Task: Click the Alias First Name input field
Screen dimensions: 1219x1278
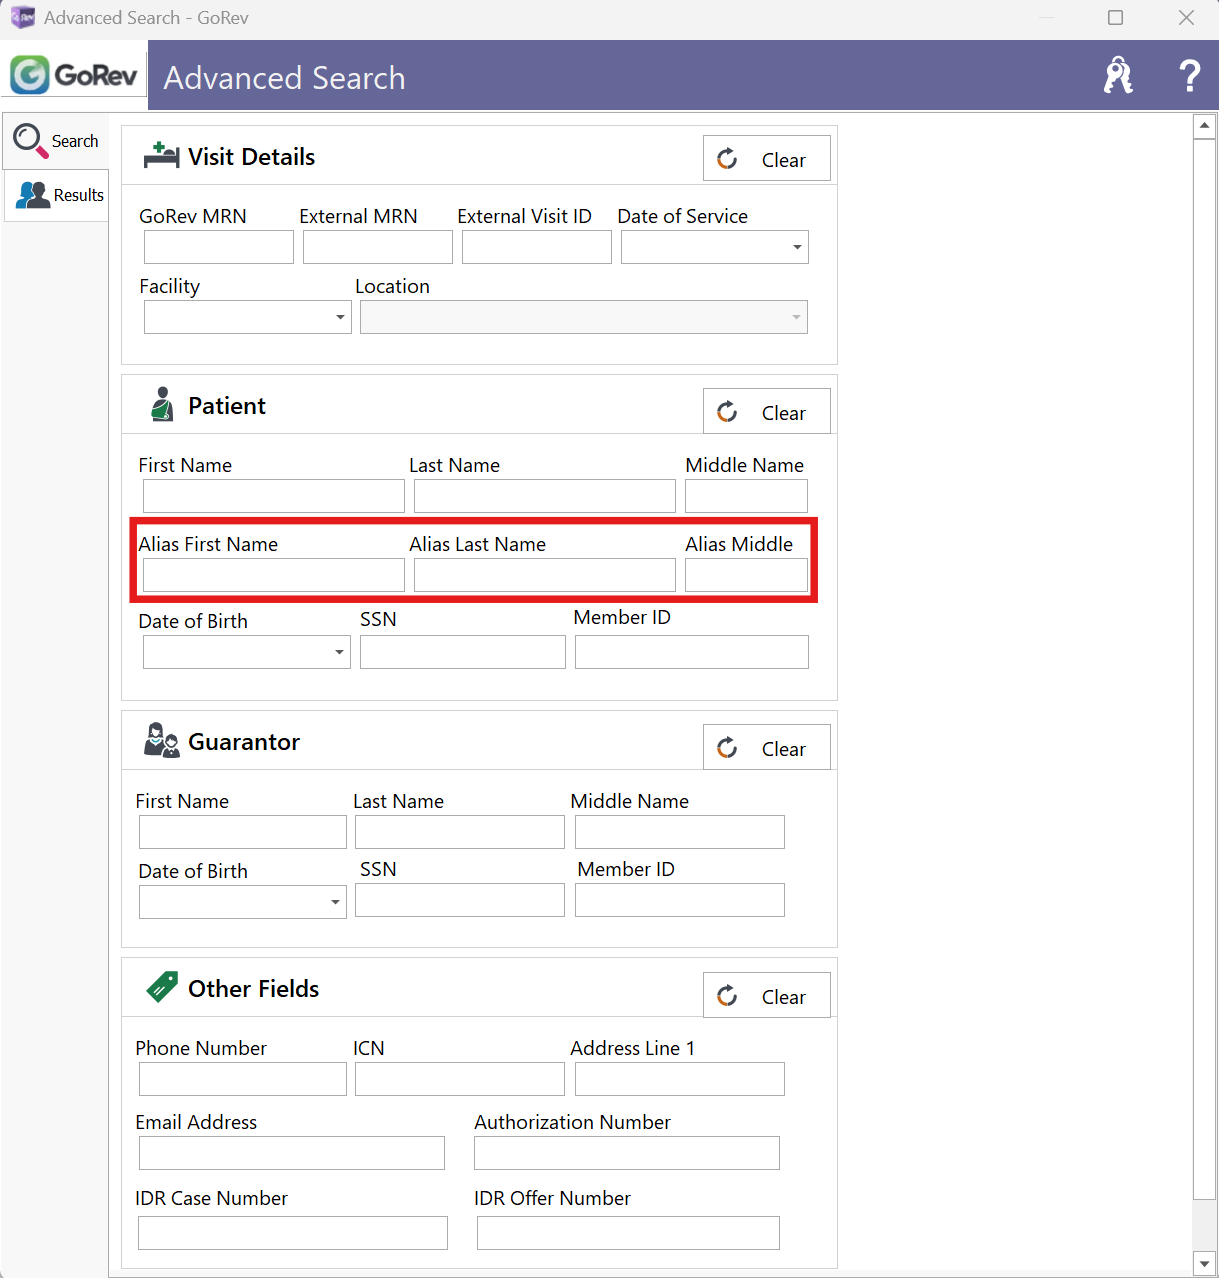Action: point(273,575)
